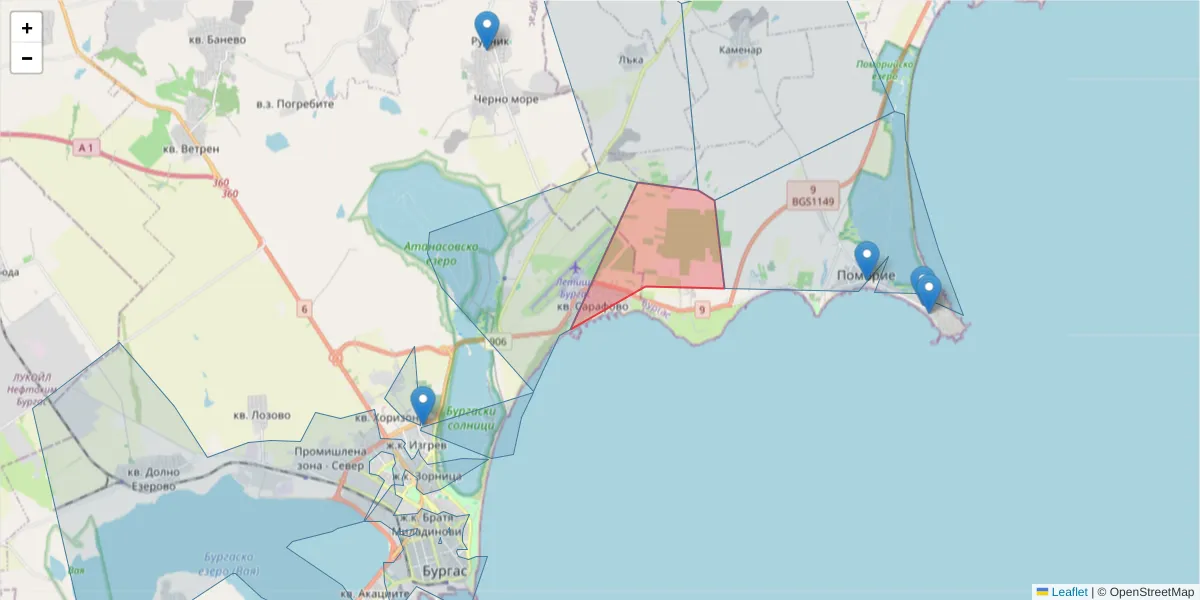Screen dimensions: 1200x600
Task: Click the Атанасовско езеро lake label
Action: (441, 253)
